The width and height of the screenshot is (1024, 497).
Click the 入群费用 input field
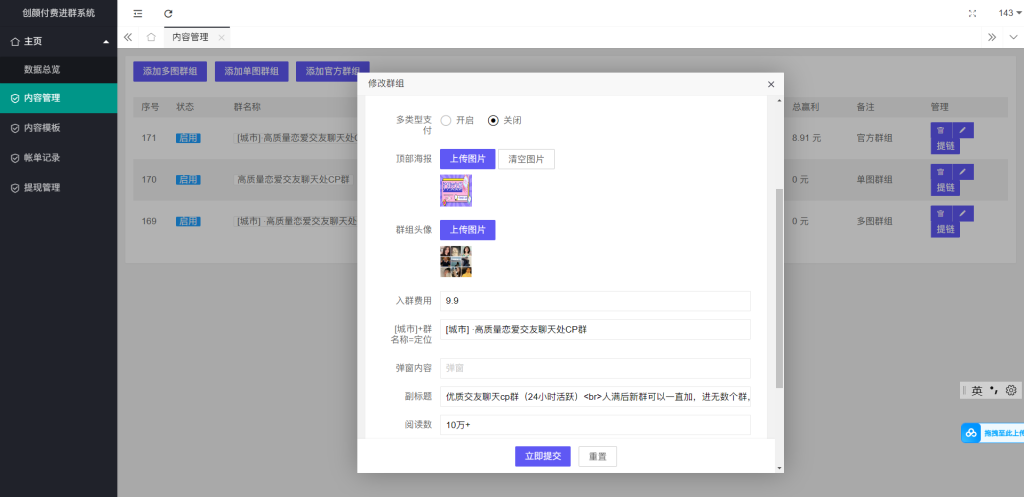(x=595, y=301)
